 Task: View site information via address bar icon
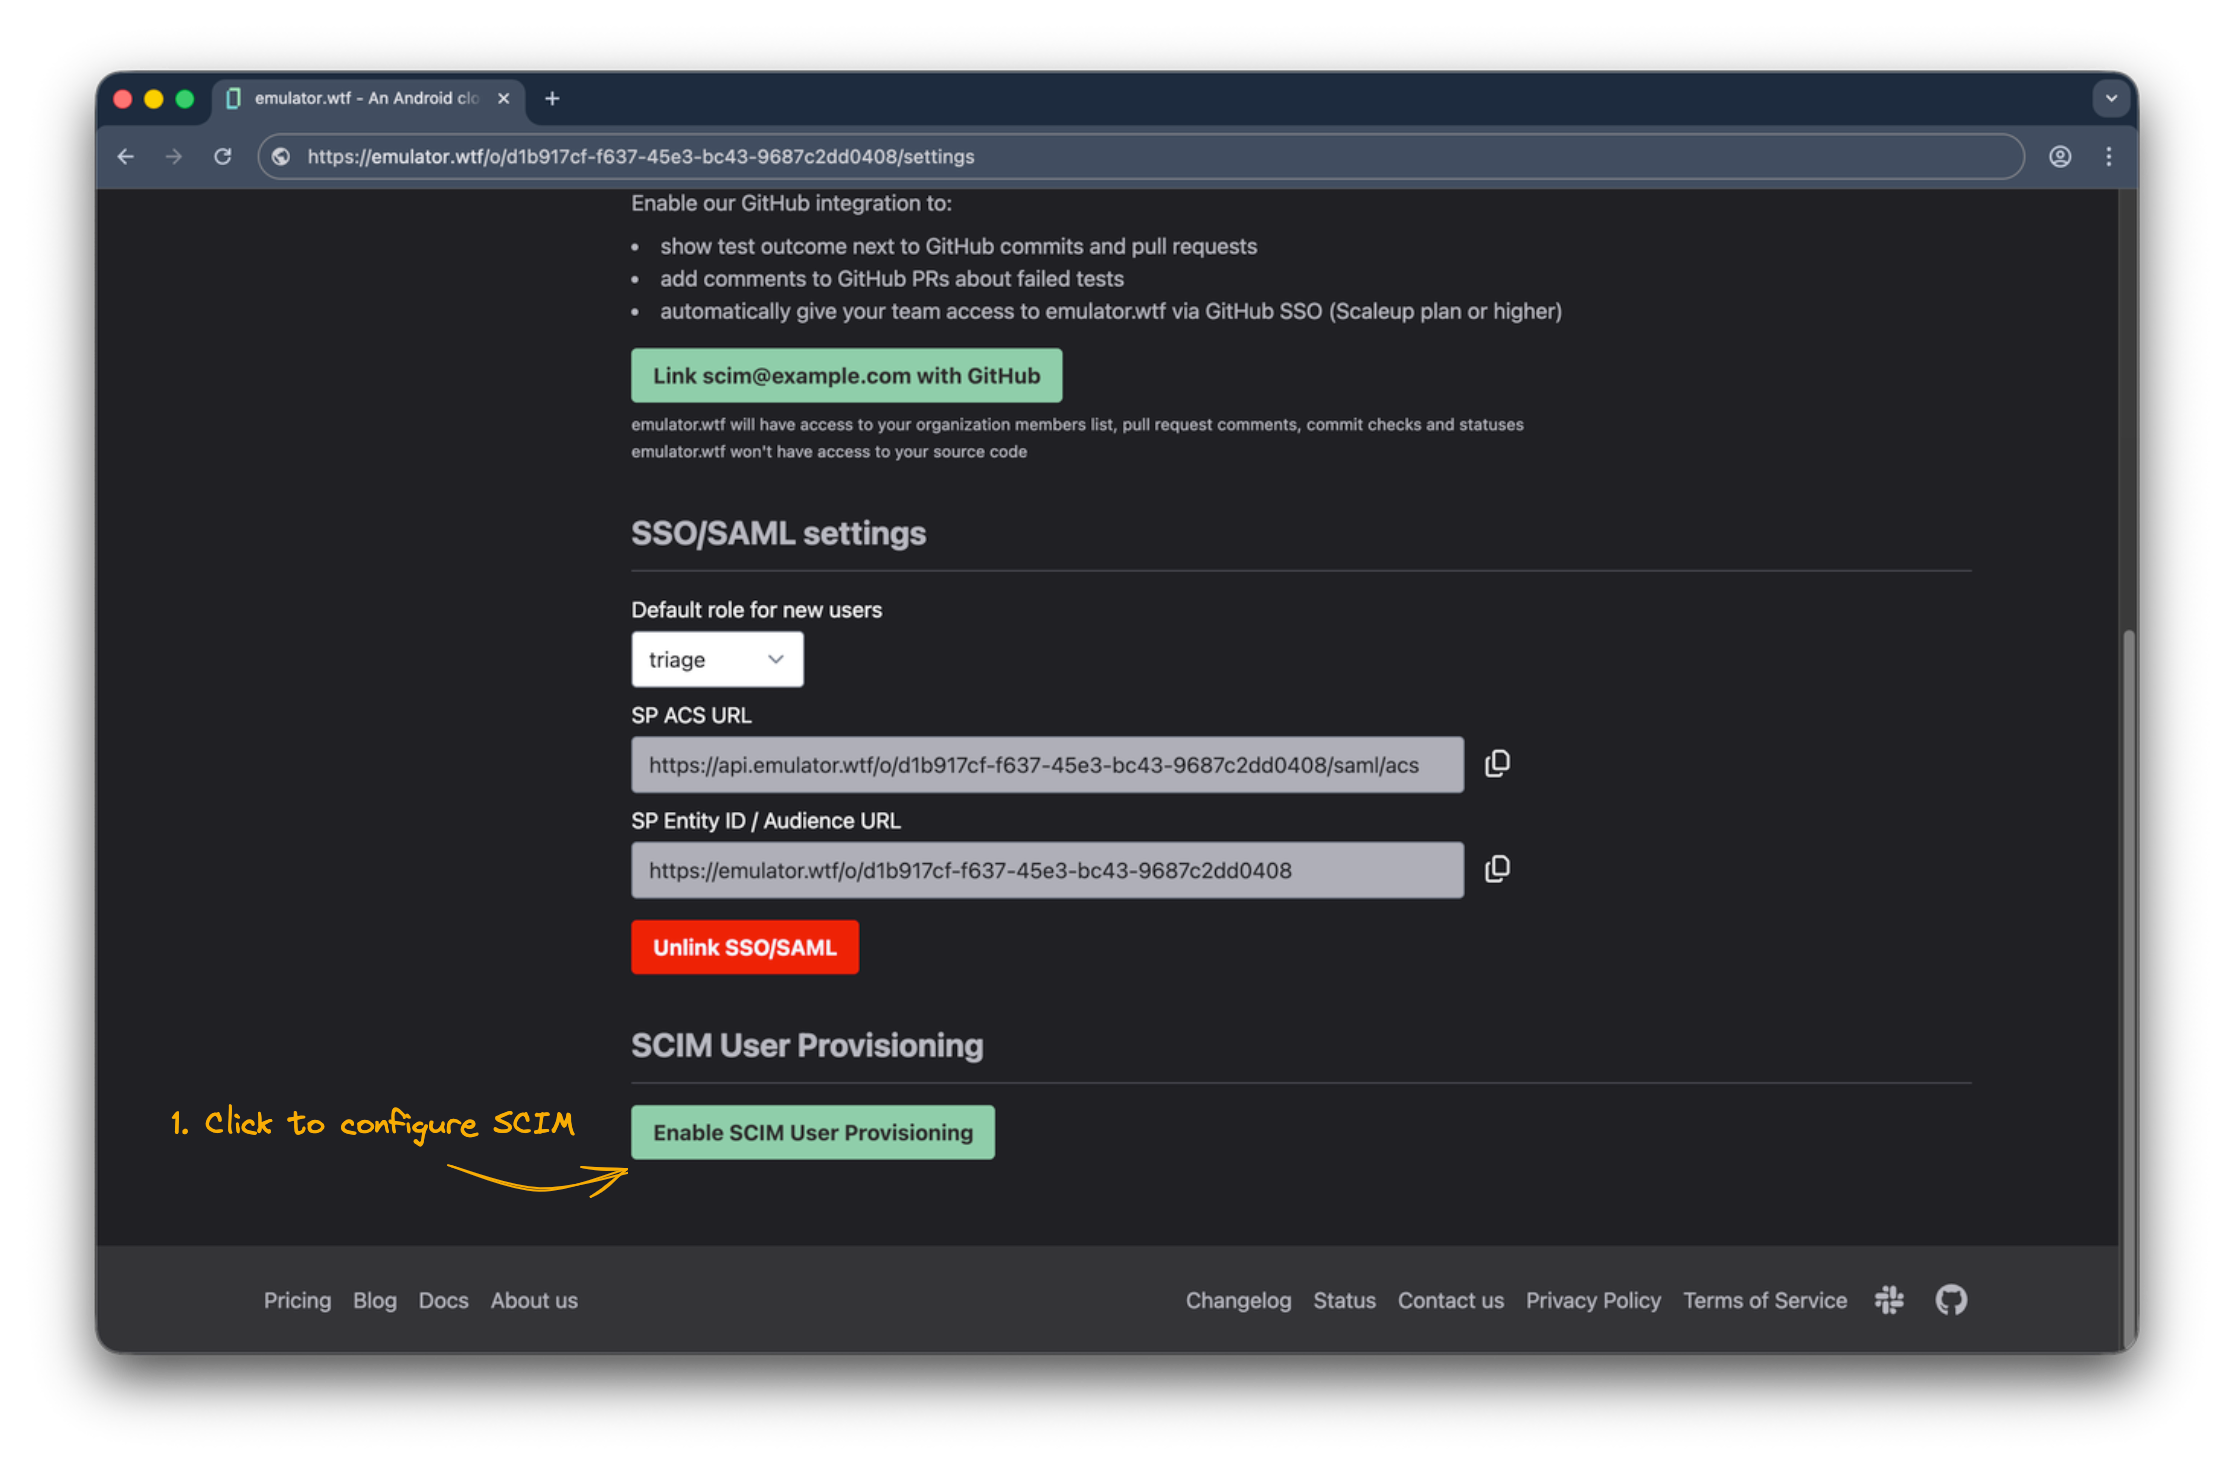tap(280, 156)
